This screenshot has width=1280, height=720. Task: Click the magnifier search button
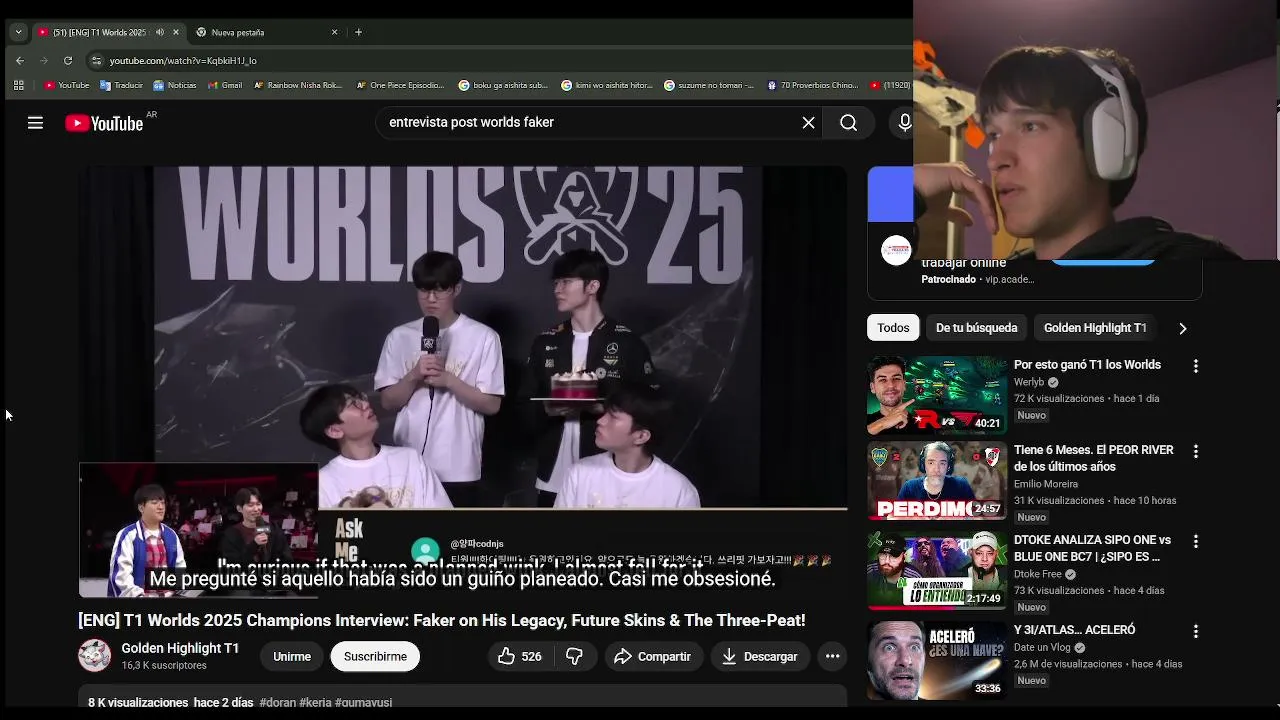(848, 123)
